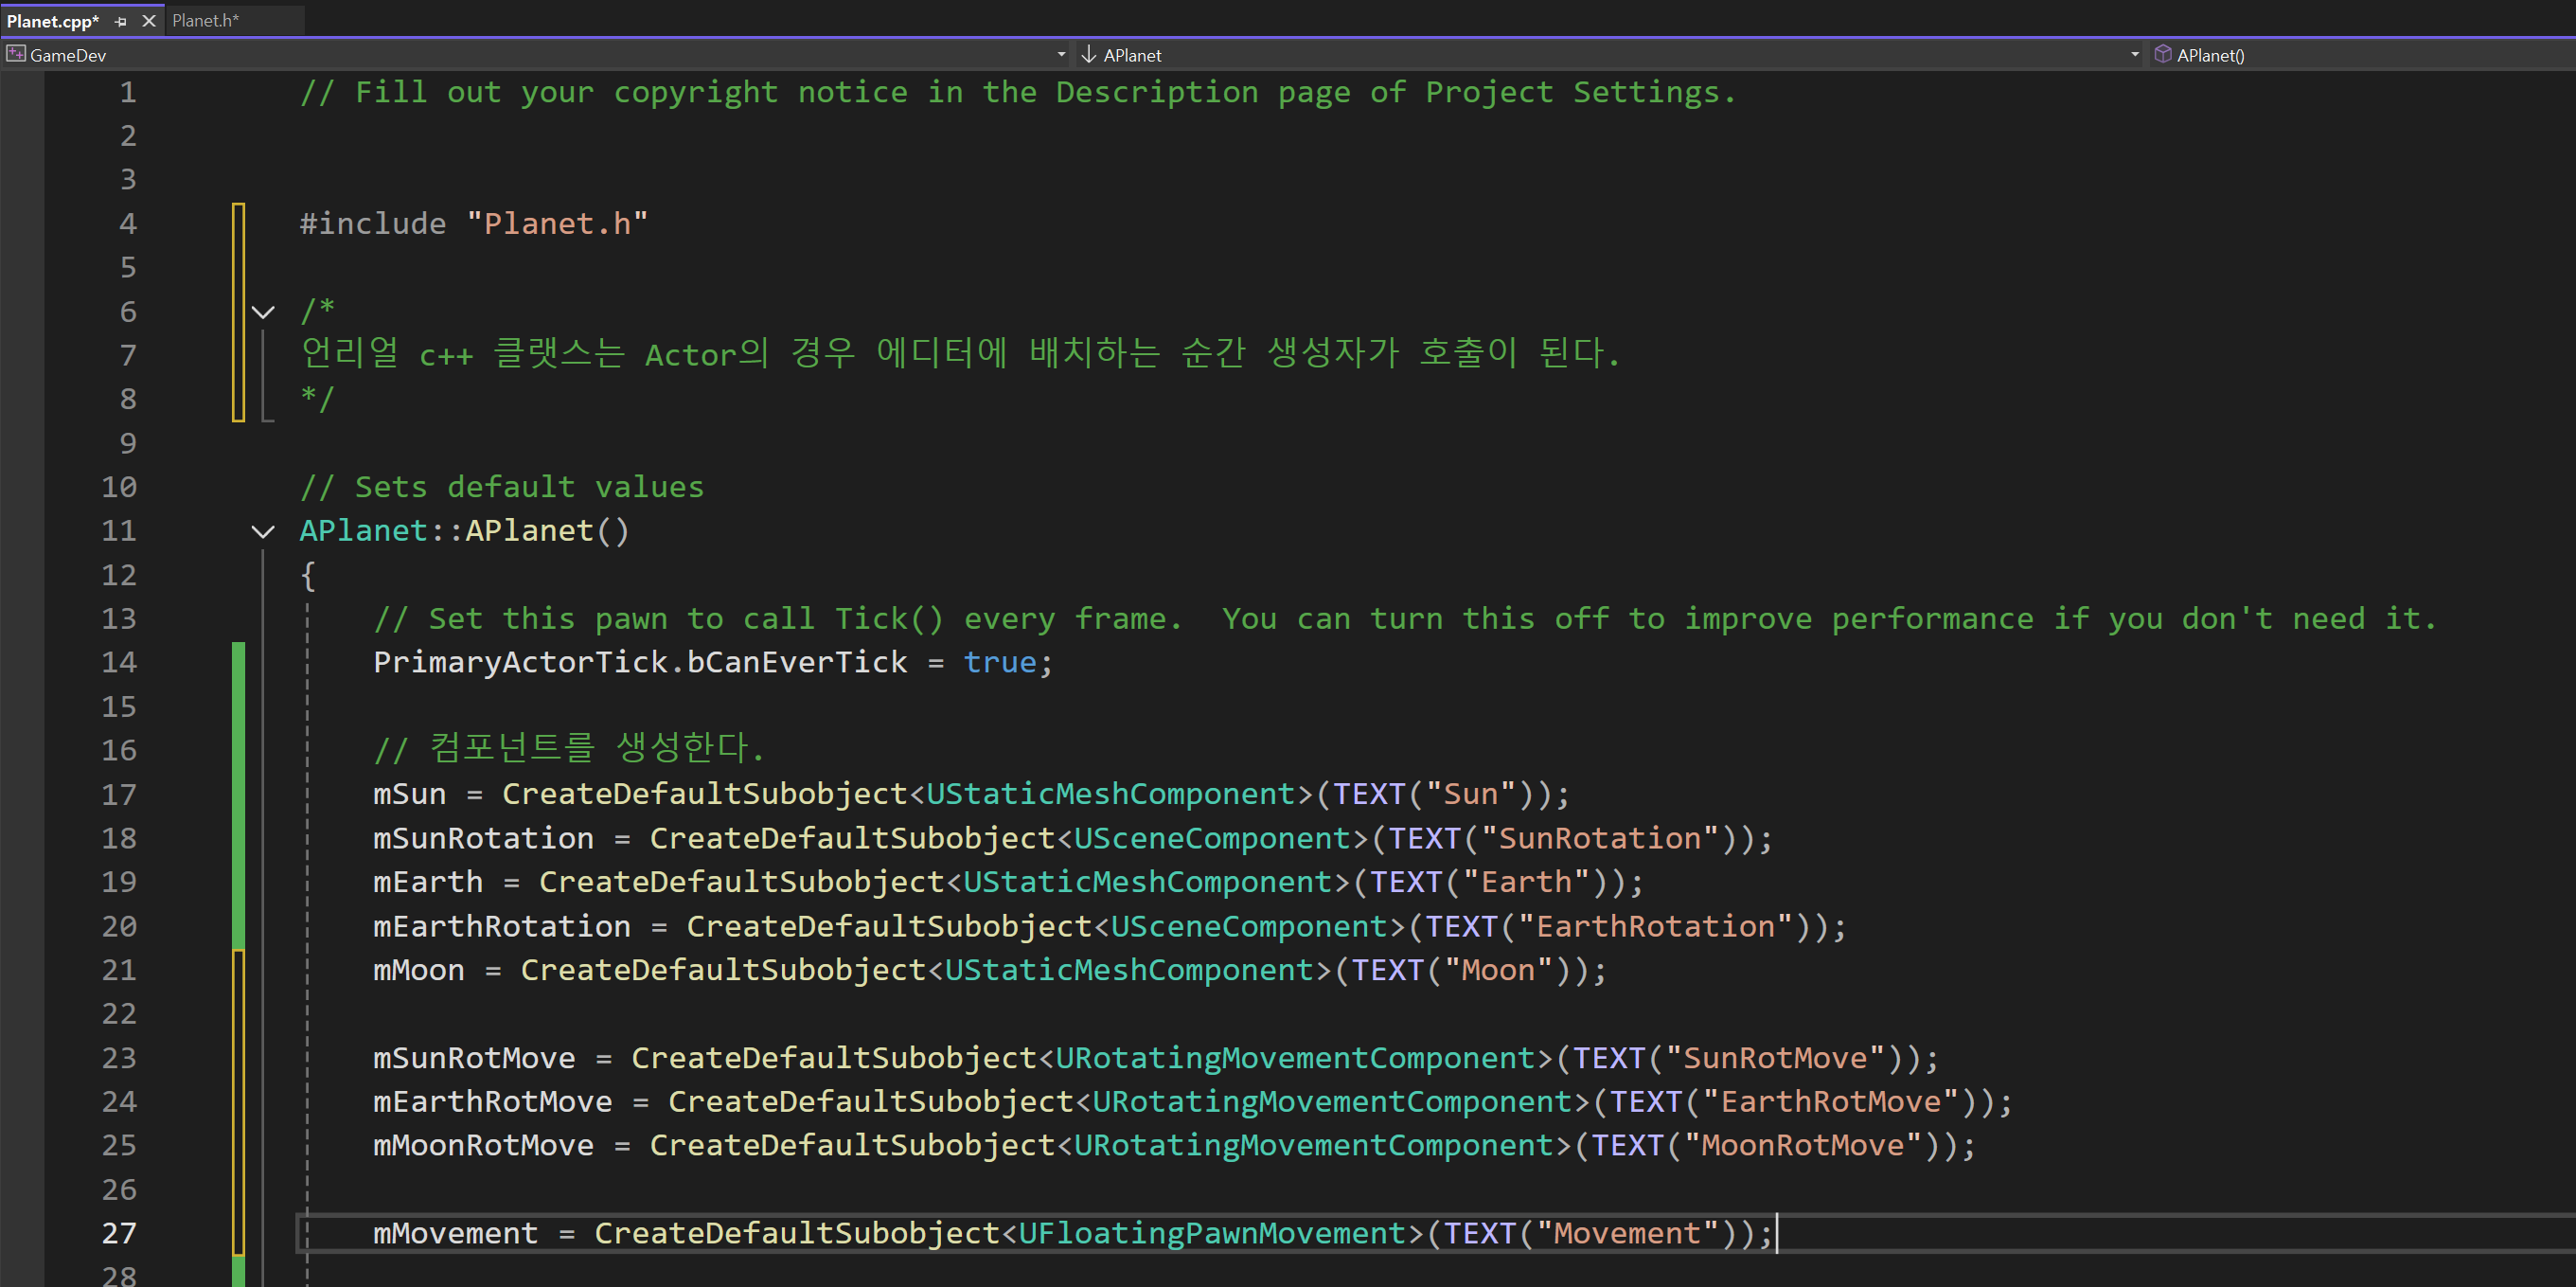Open the APlanet class scope dropdown
Screen dimensions: 2576x1287
2134,55
